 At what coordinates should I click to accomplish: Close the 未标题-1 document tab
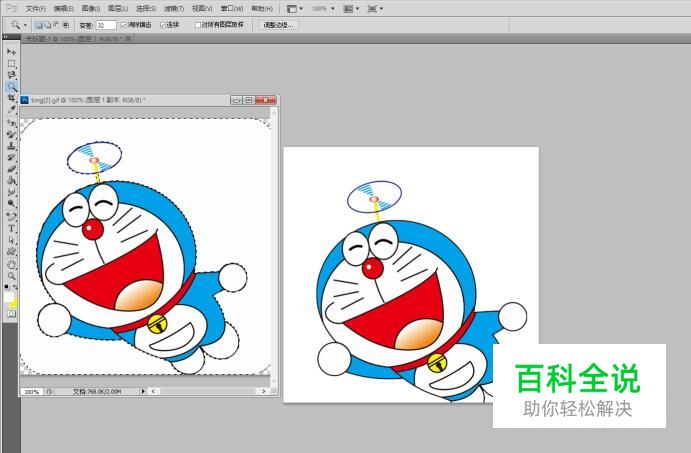tap(128, 39)
